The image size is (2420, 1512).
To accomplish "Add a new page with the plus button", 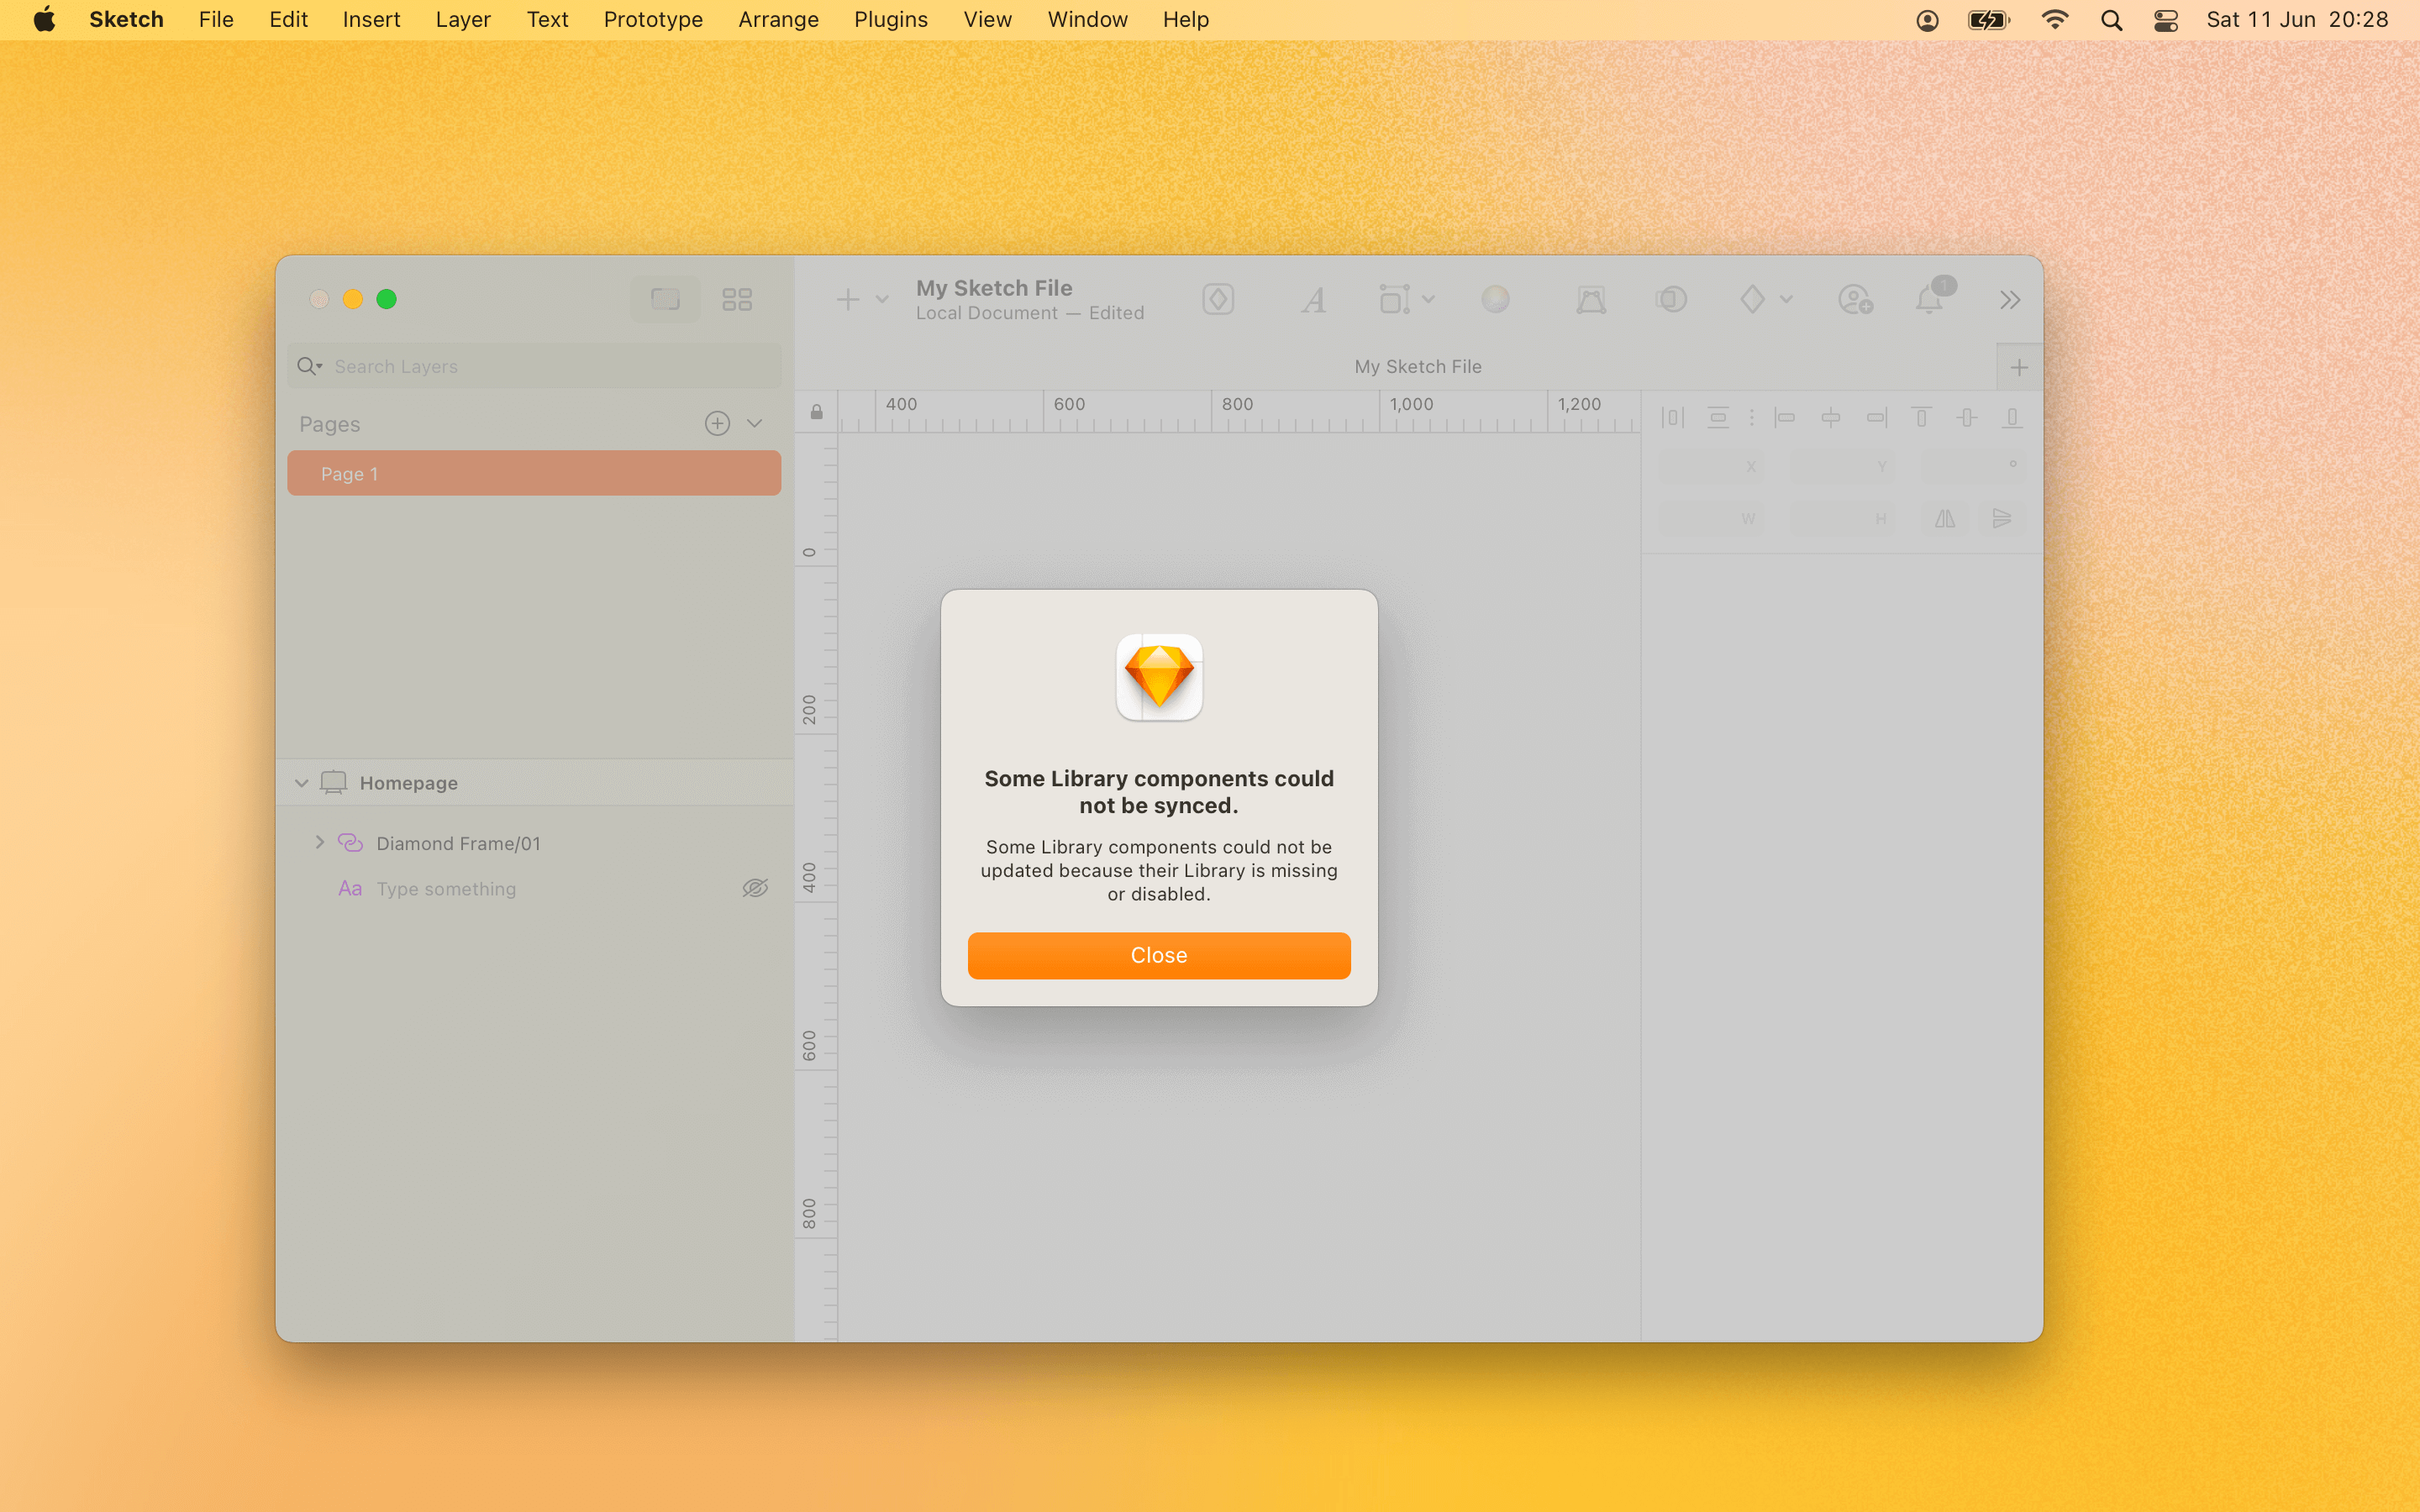I will [716, 423].
